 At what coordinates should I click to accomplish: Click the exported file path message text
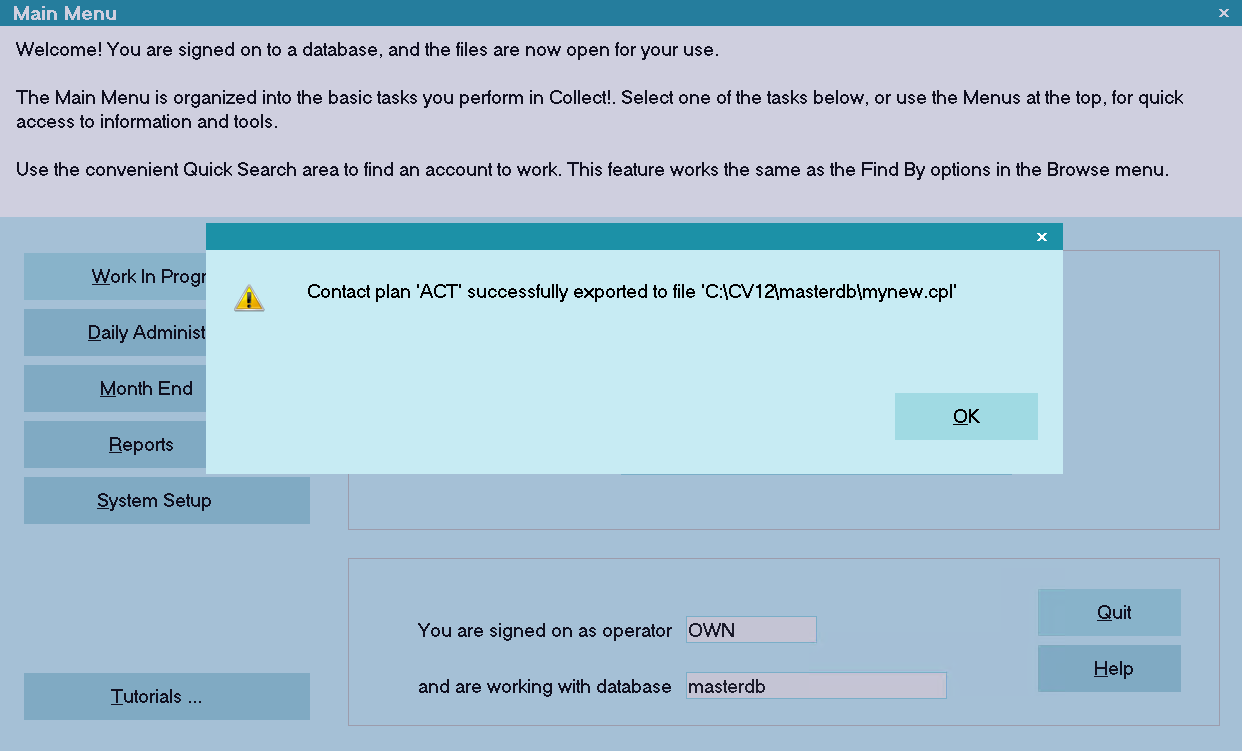click(633, 292)
